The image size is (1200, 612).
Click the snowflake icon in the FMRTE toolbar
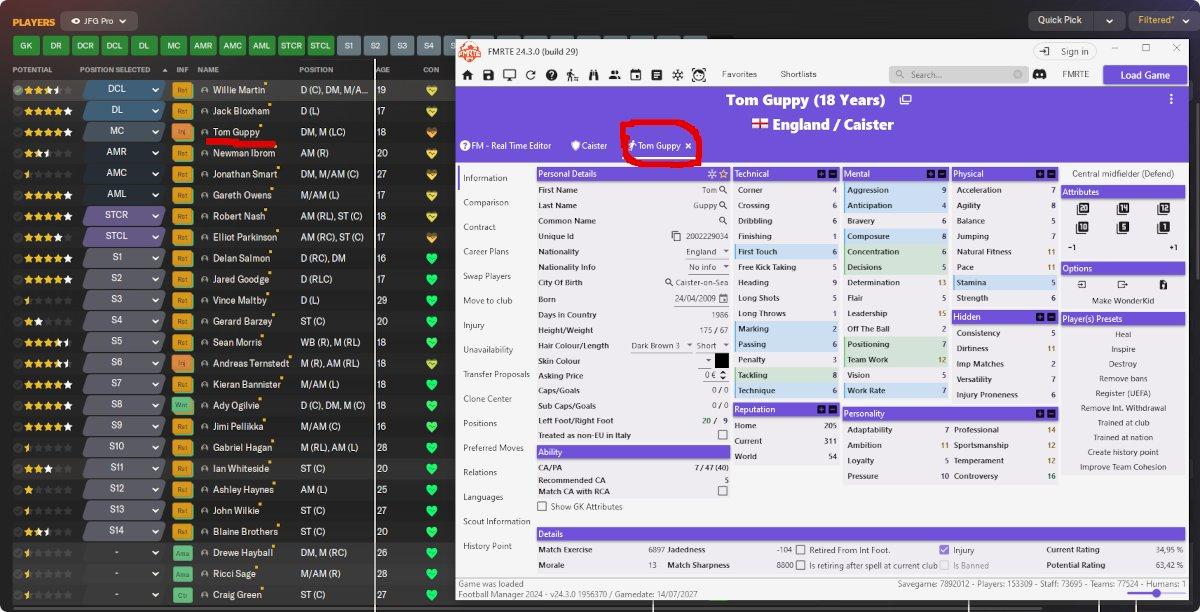pos(677,74)
